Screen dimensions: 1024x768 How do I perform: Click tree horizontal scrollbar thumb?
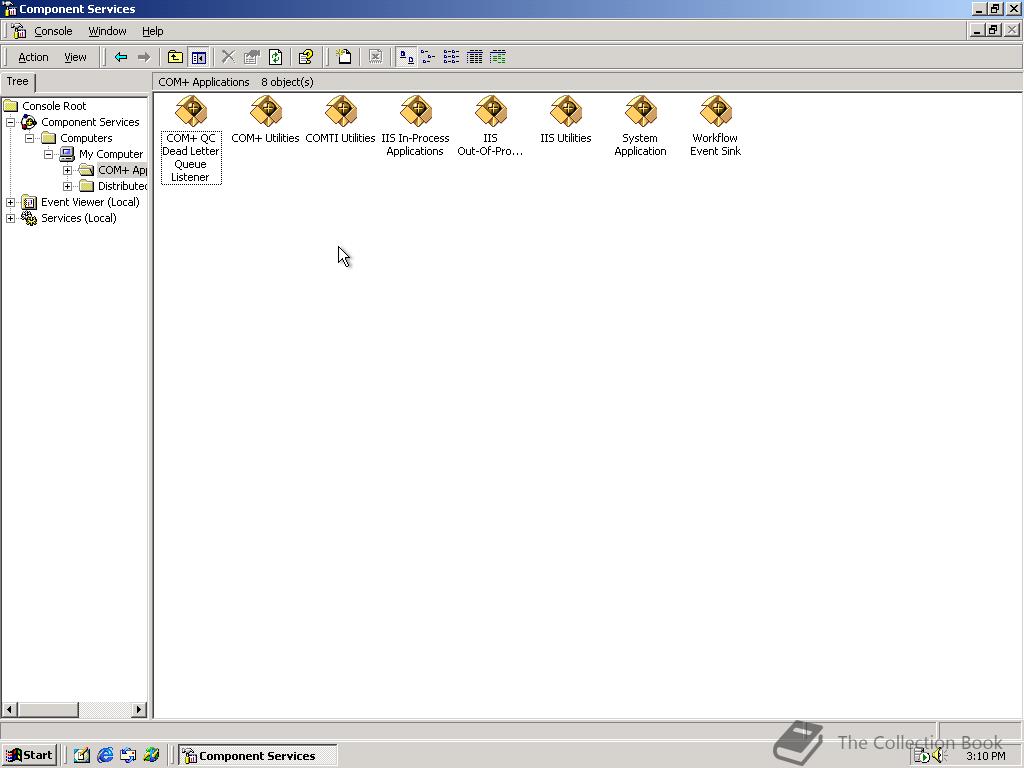pos(48,709)
